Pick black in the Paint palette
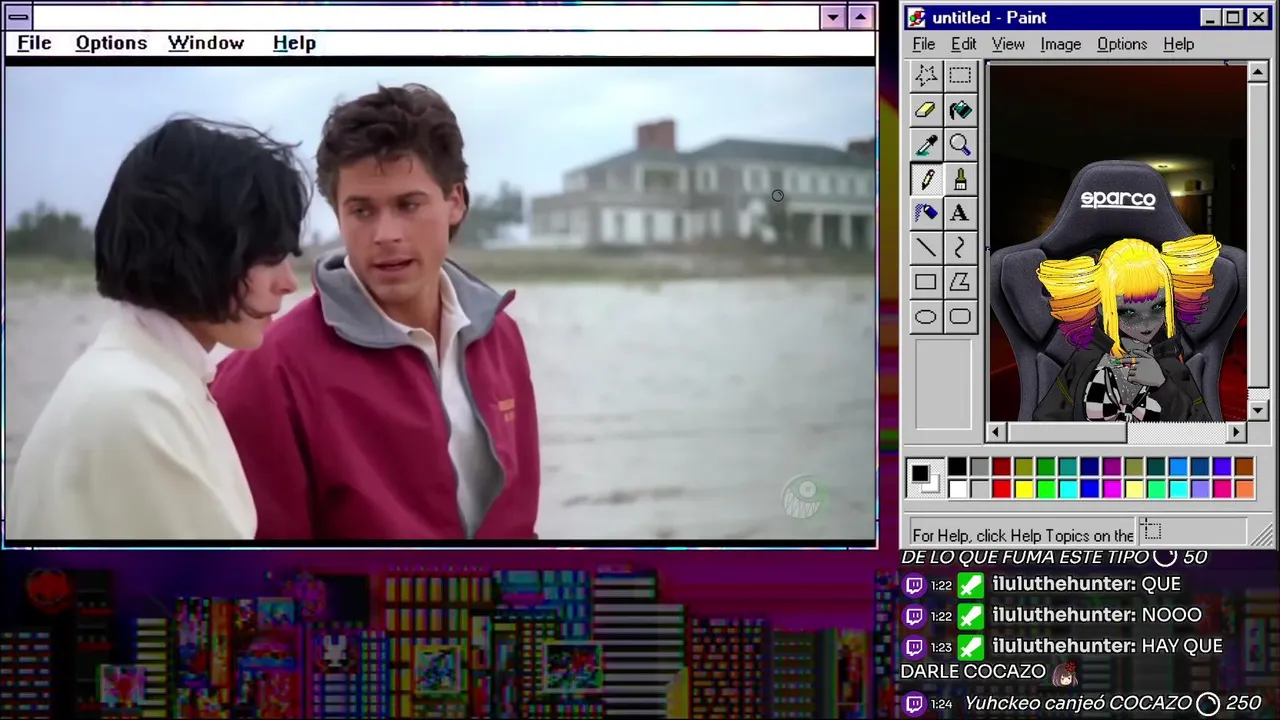The height and width of the screenshot is (720, 1280). (x=957, y=466)
